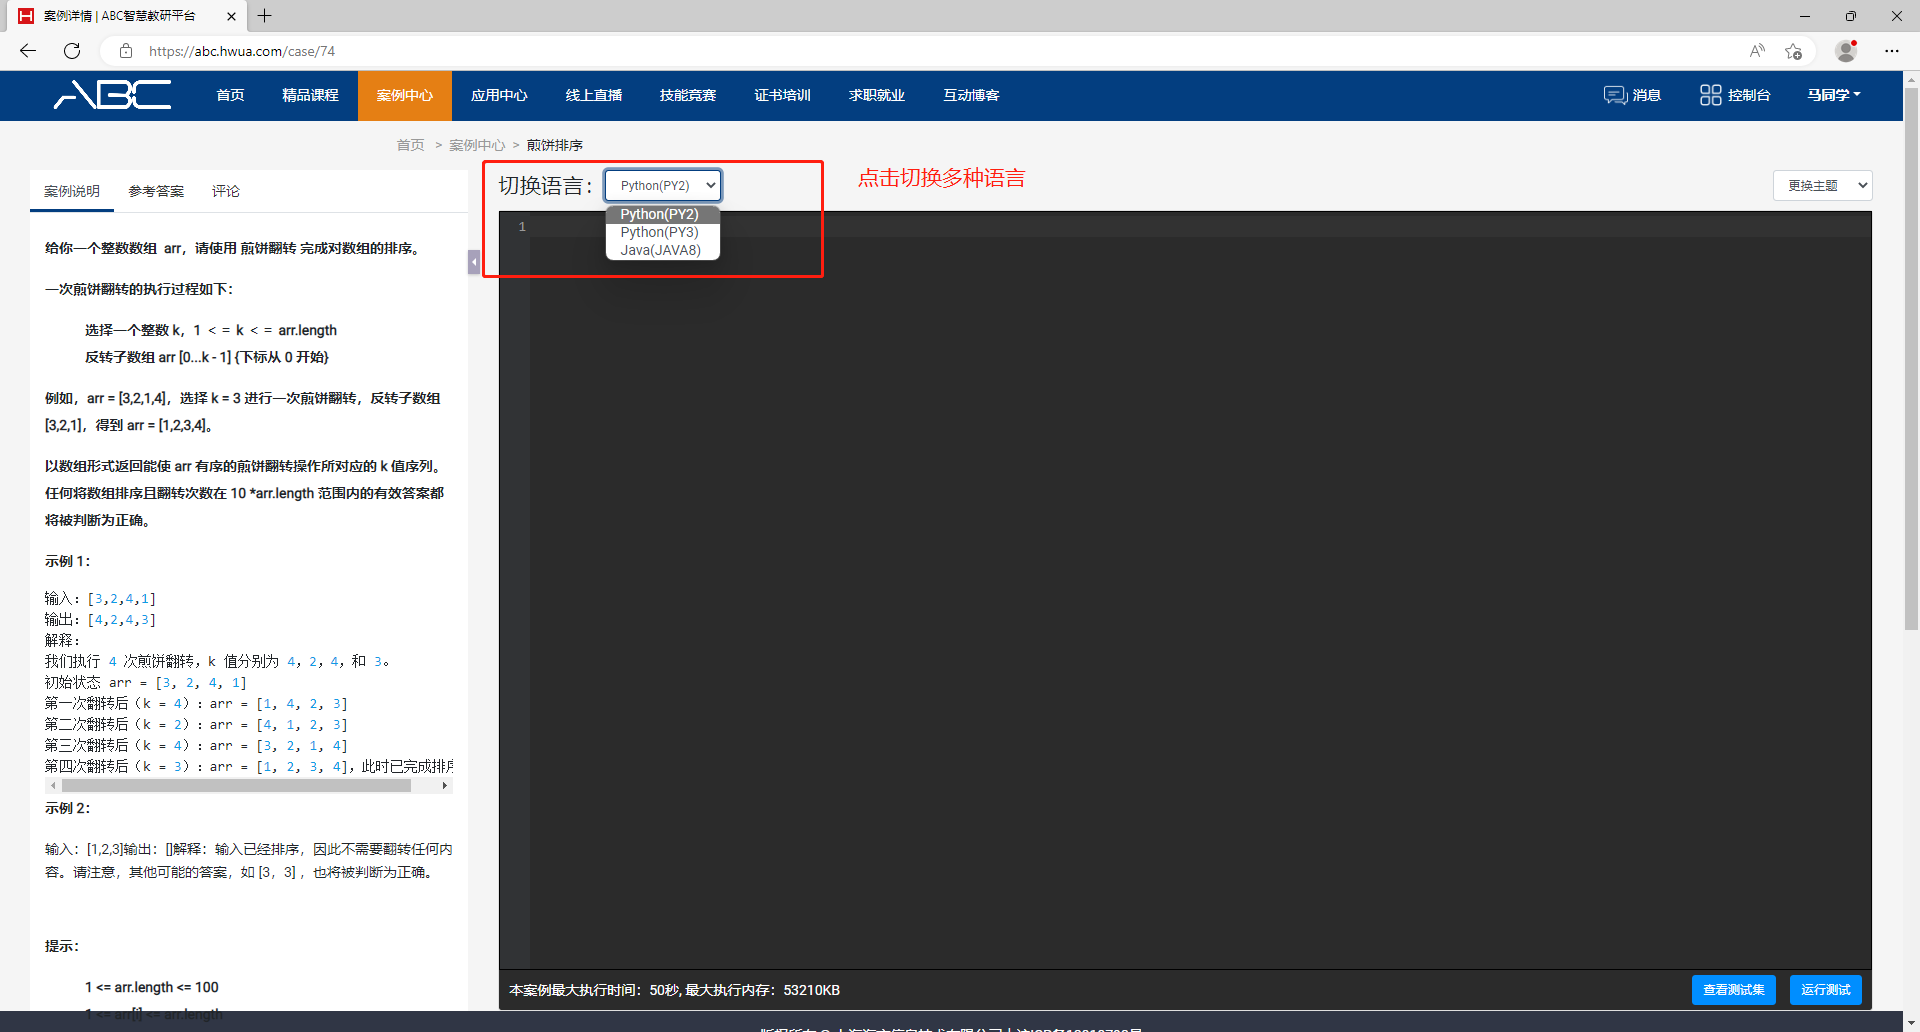The image size is (1920, 1032).
Task: Click the 前饼排序 breadcrumb text
Action: point(555,145)
